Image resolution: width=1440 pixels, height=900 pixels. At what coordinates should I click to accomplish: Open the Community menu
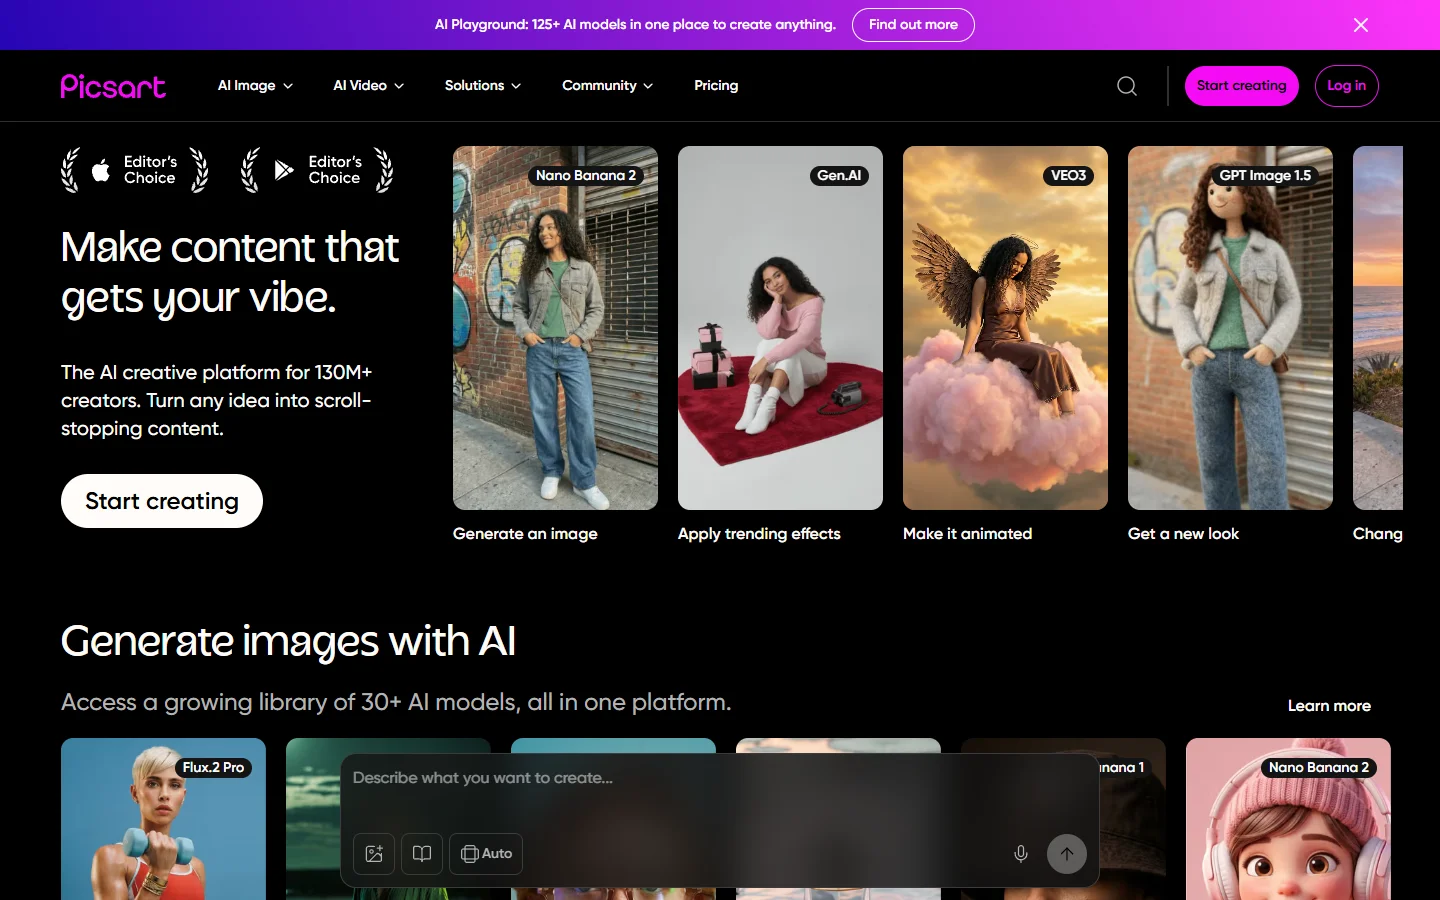[606, 86]
